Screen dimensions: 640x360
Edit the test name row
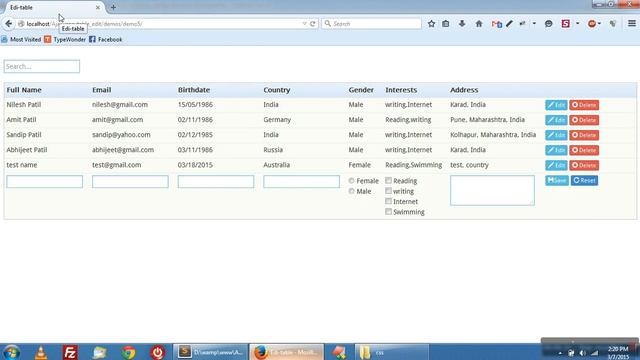[556, 165]
